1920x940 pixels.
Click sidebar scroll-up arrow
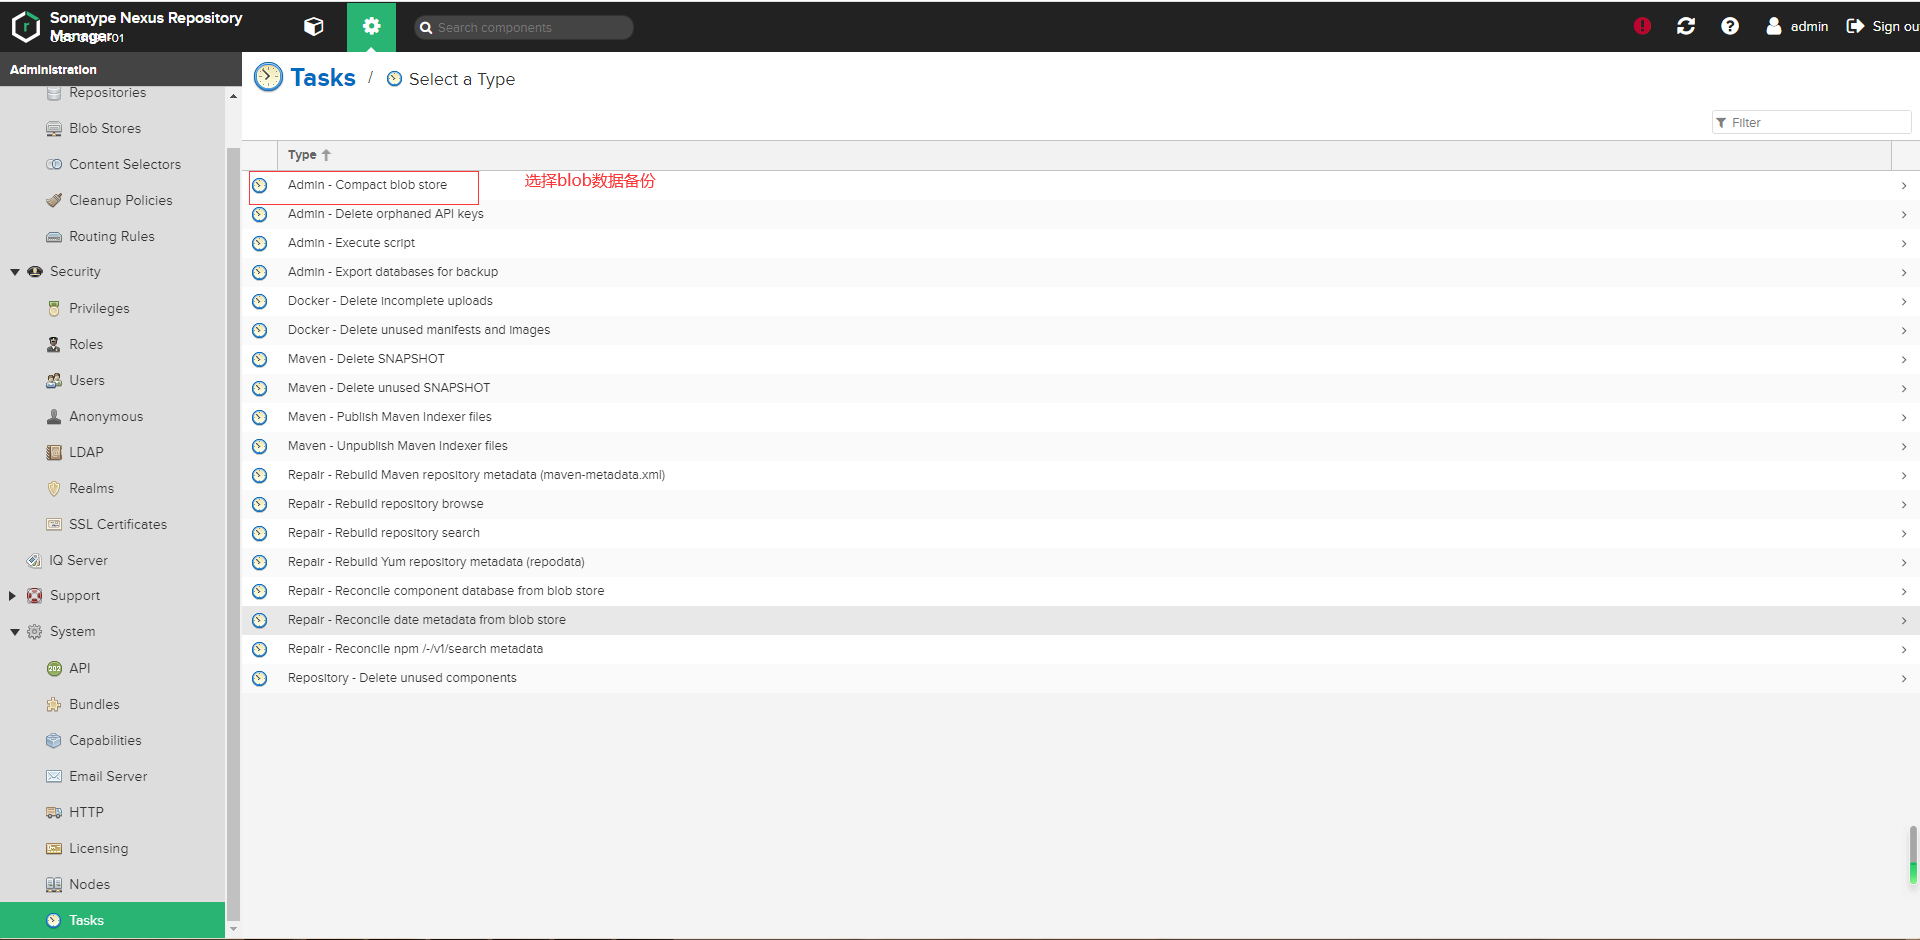(233, 96)
